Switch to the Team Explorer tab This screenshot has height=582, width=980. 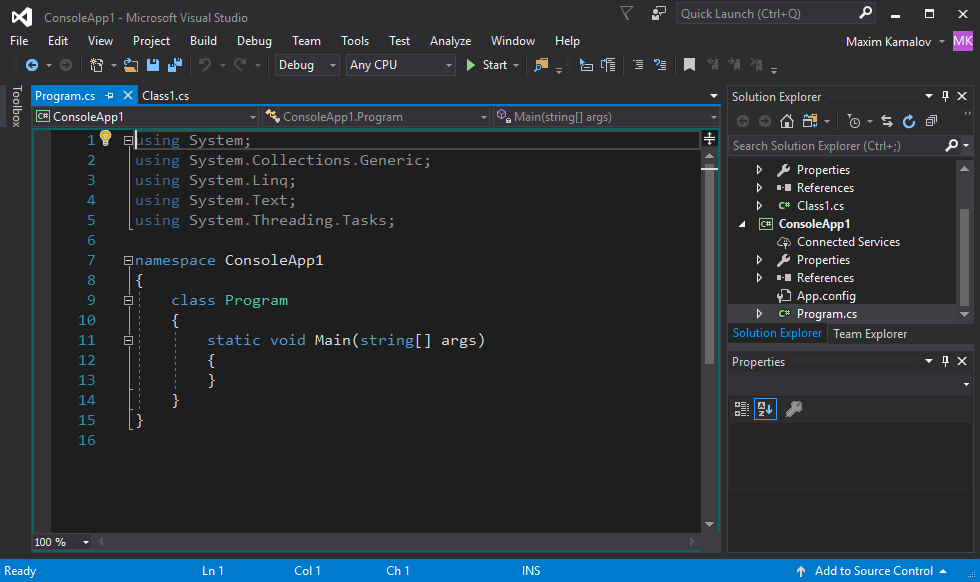point(870,334)
